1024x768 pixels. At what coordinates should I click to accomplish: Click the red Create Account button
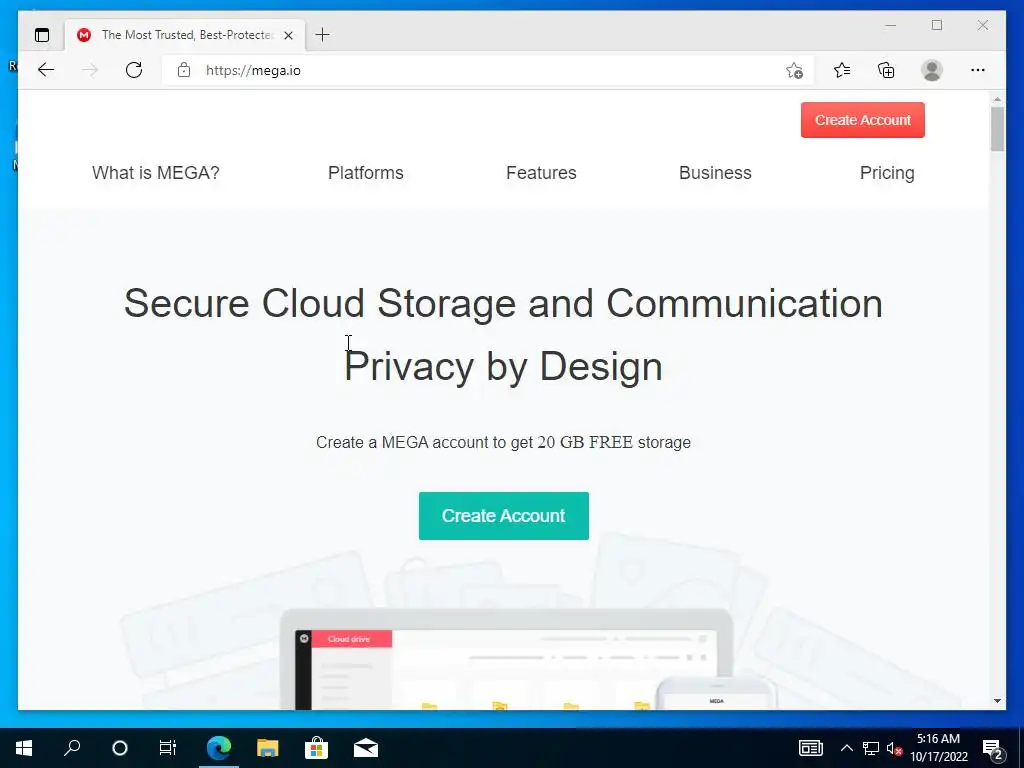pyautogui.click(x=863, y=120)
